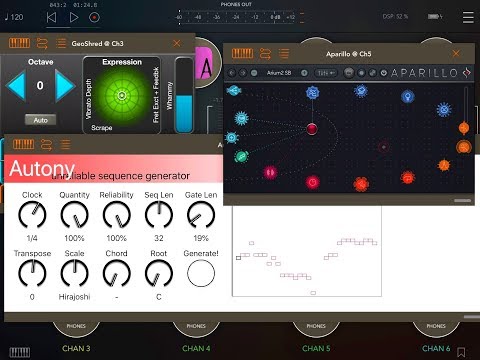
Task: Open the PHONES output above CHAN 4
Action: (x=196, y=328)
